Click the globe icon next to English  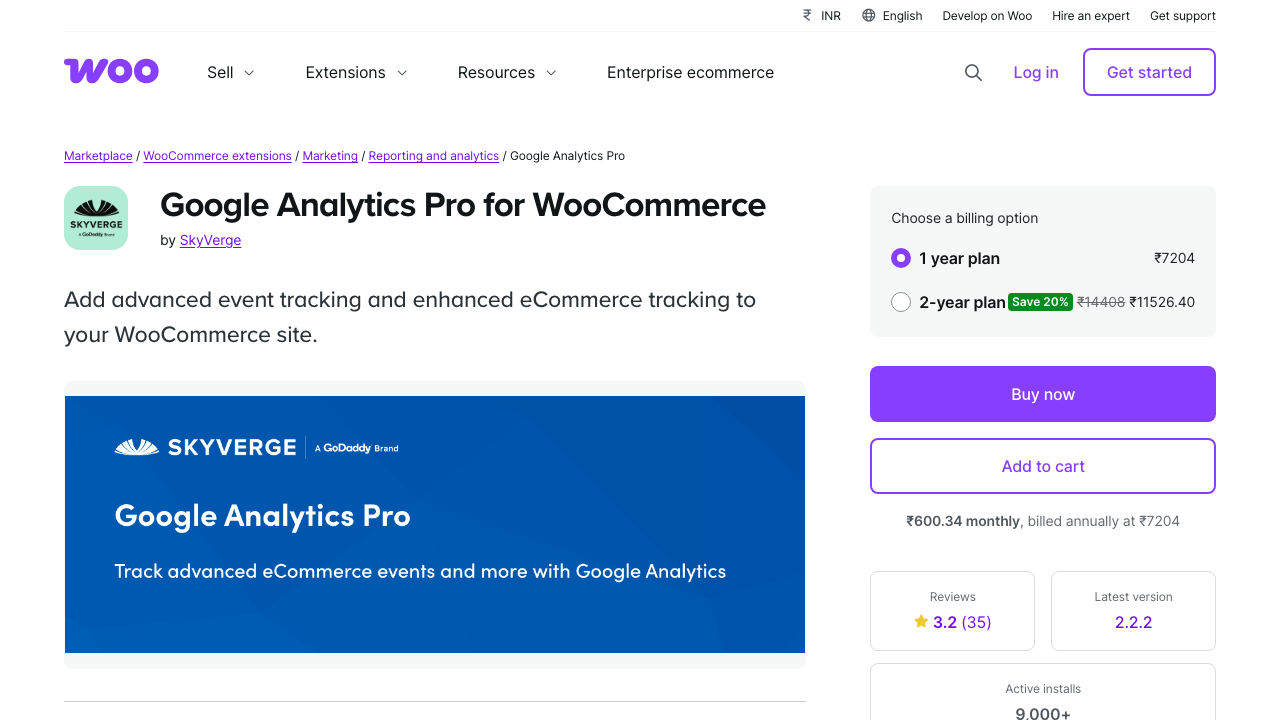868,15
